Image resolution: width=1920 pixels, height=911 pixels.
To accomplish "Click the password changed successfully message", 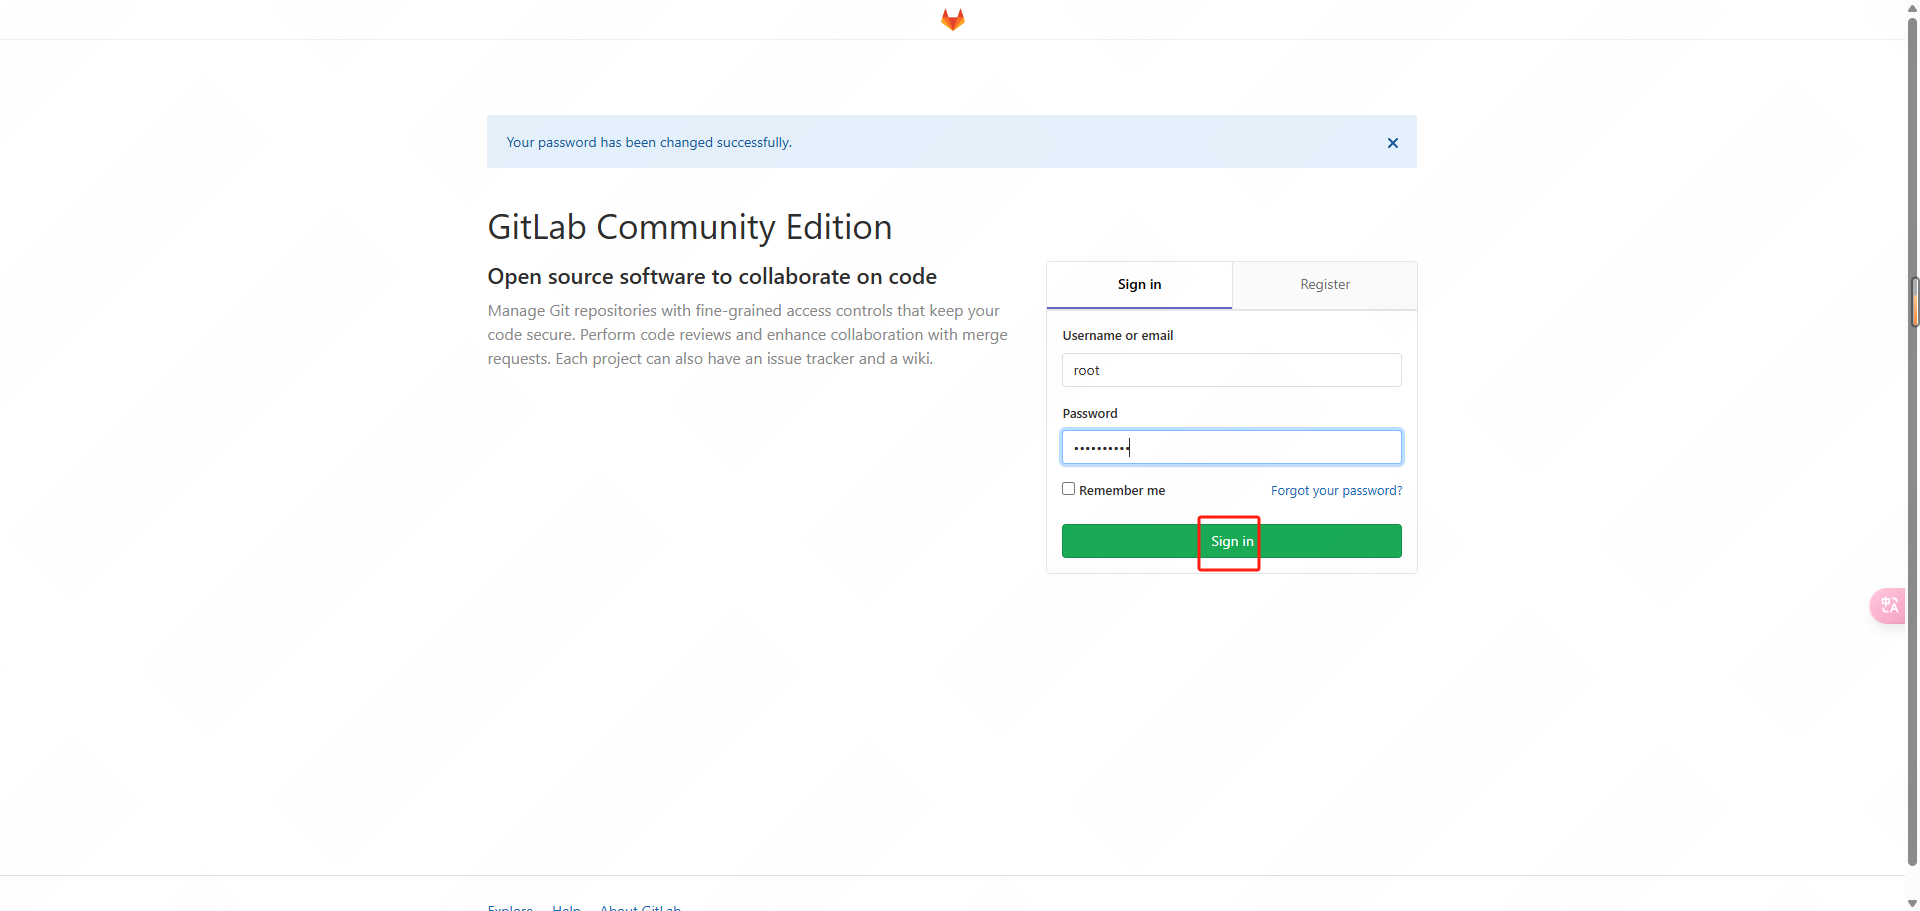I will (649, 143).
